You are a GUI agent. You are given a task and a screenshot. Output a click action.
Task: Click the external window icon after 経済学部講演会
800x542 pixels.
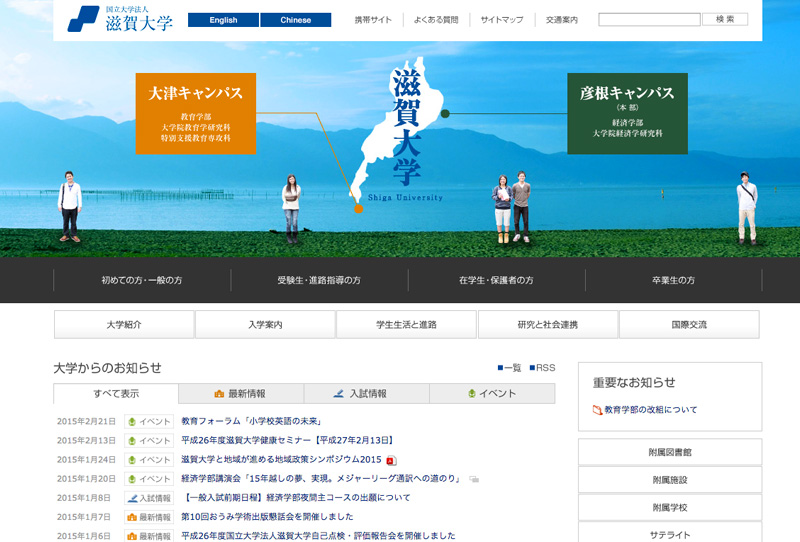pos(474,479)
